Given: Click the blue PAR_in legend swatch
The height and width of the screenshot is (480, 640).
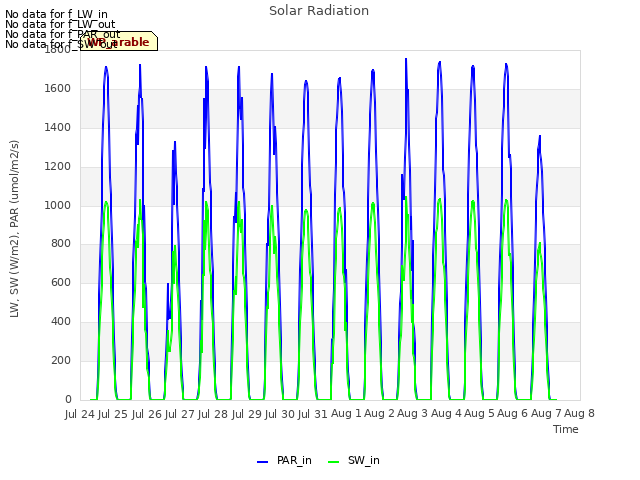Looking at the screenshot, I should click(x=262, y=462).
